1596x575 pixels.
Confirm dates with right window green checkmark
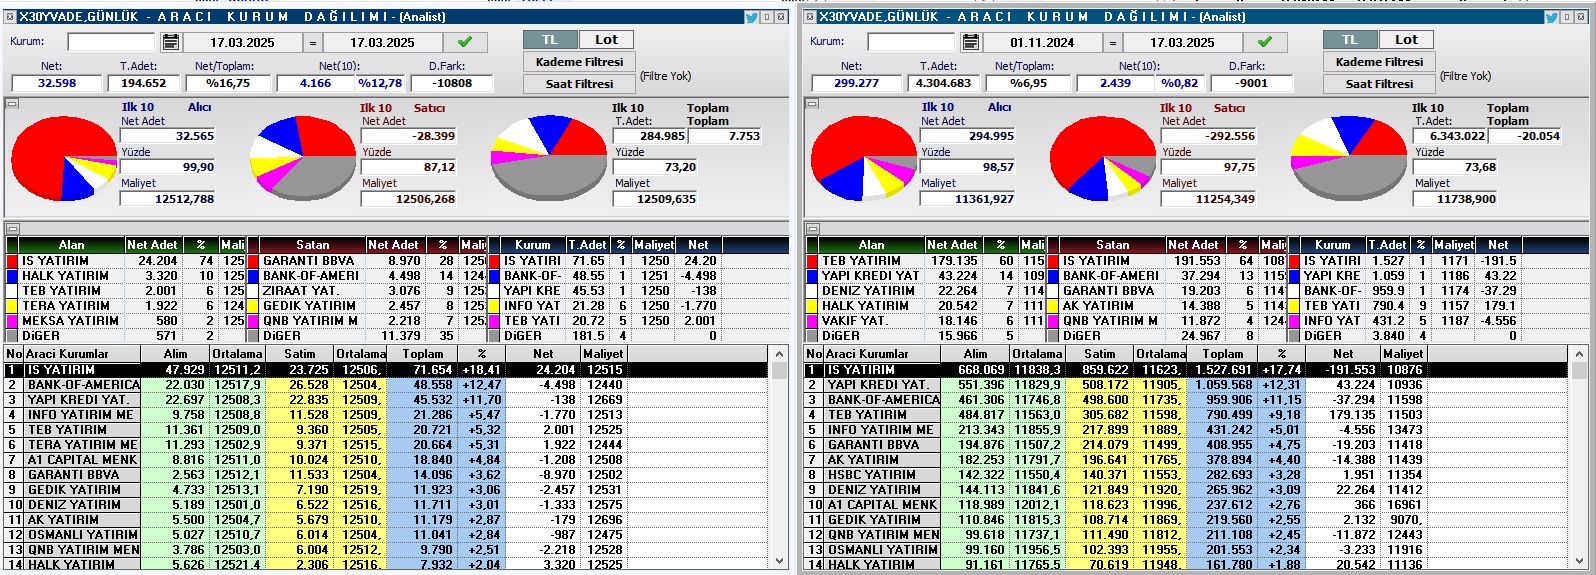(1265, 42)
